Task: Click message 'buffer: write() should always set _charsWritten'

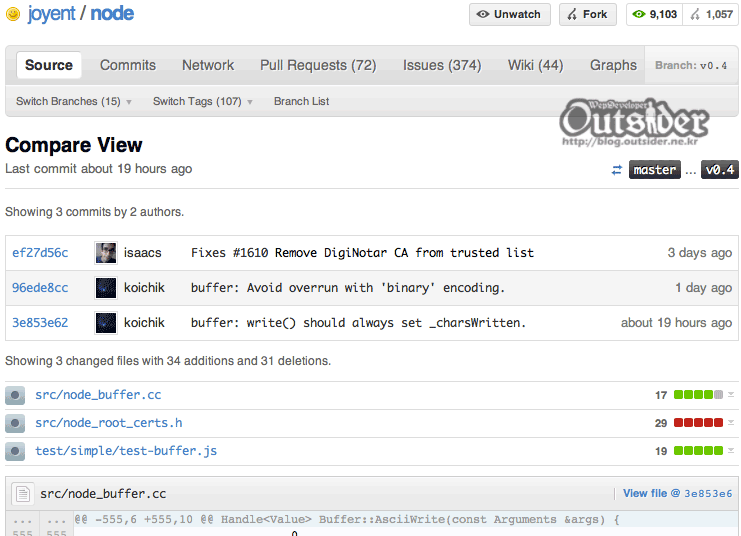Action: click(358, 323)
